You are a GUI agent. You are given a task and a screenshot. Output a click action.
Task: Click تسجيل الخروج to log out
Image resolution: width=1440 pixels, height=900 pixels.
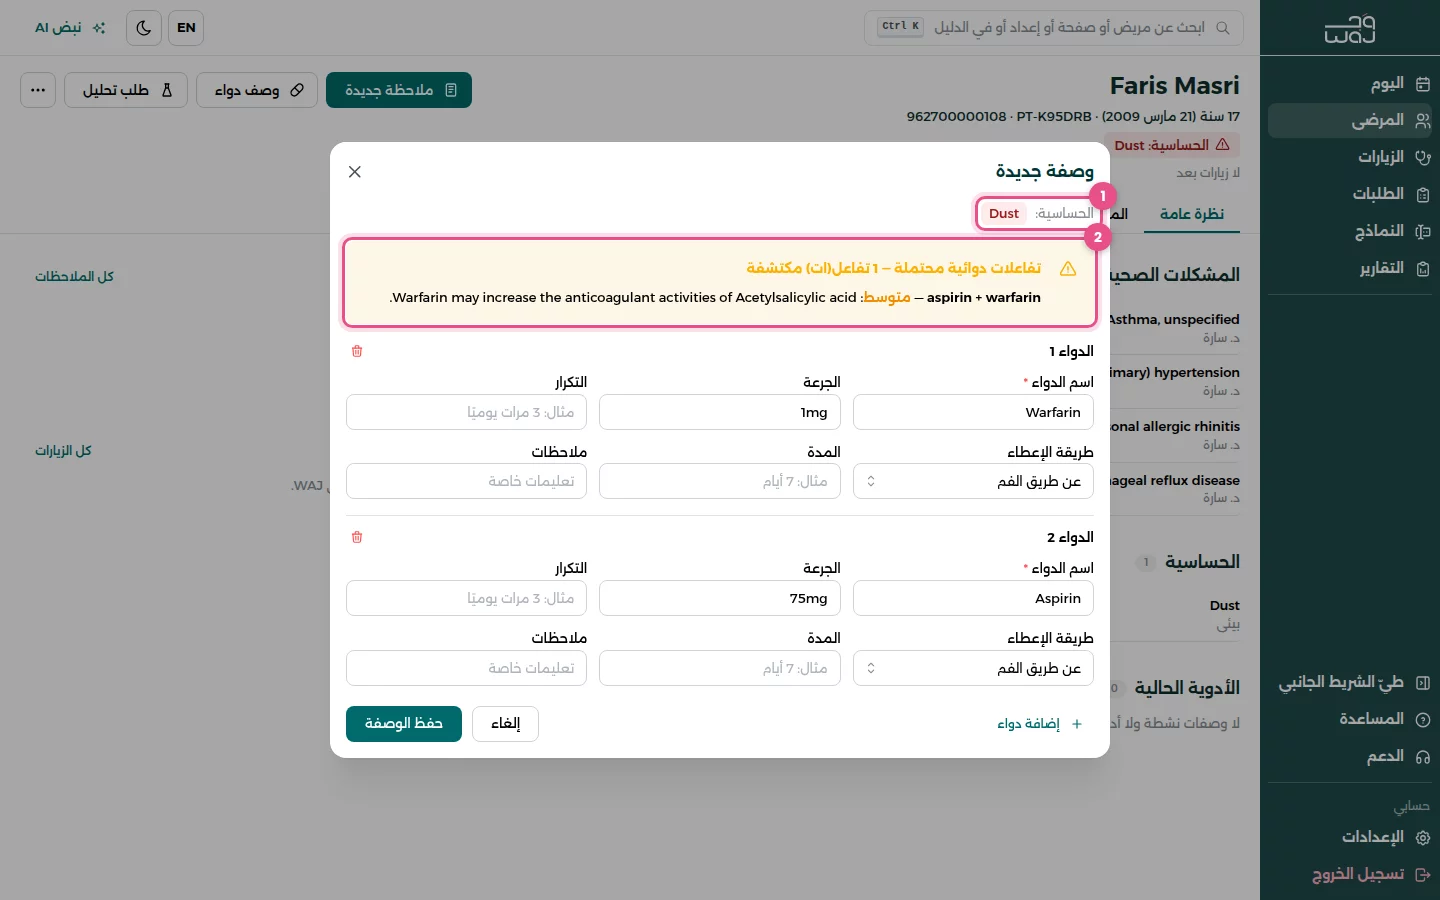(1350, 874)
